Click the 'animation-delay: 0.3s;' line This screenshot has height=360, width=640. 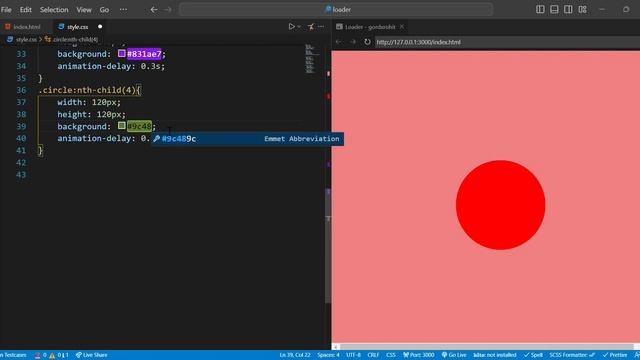click(111, 66)
